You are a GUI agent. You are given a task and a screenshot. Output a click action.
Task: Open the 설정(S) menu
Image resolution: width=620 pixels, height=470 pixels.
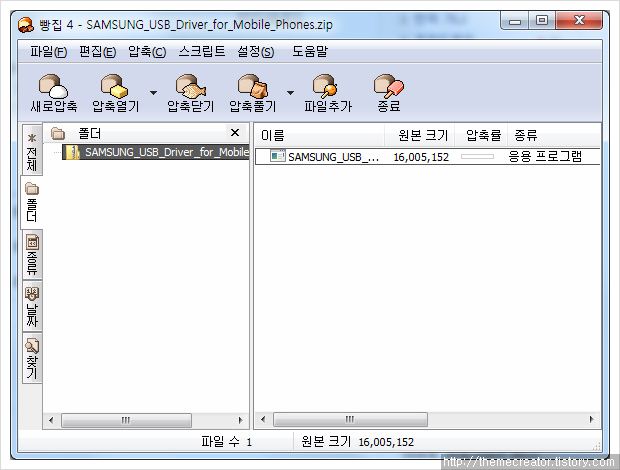click(255, 51)
